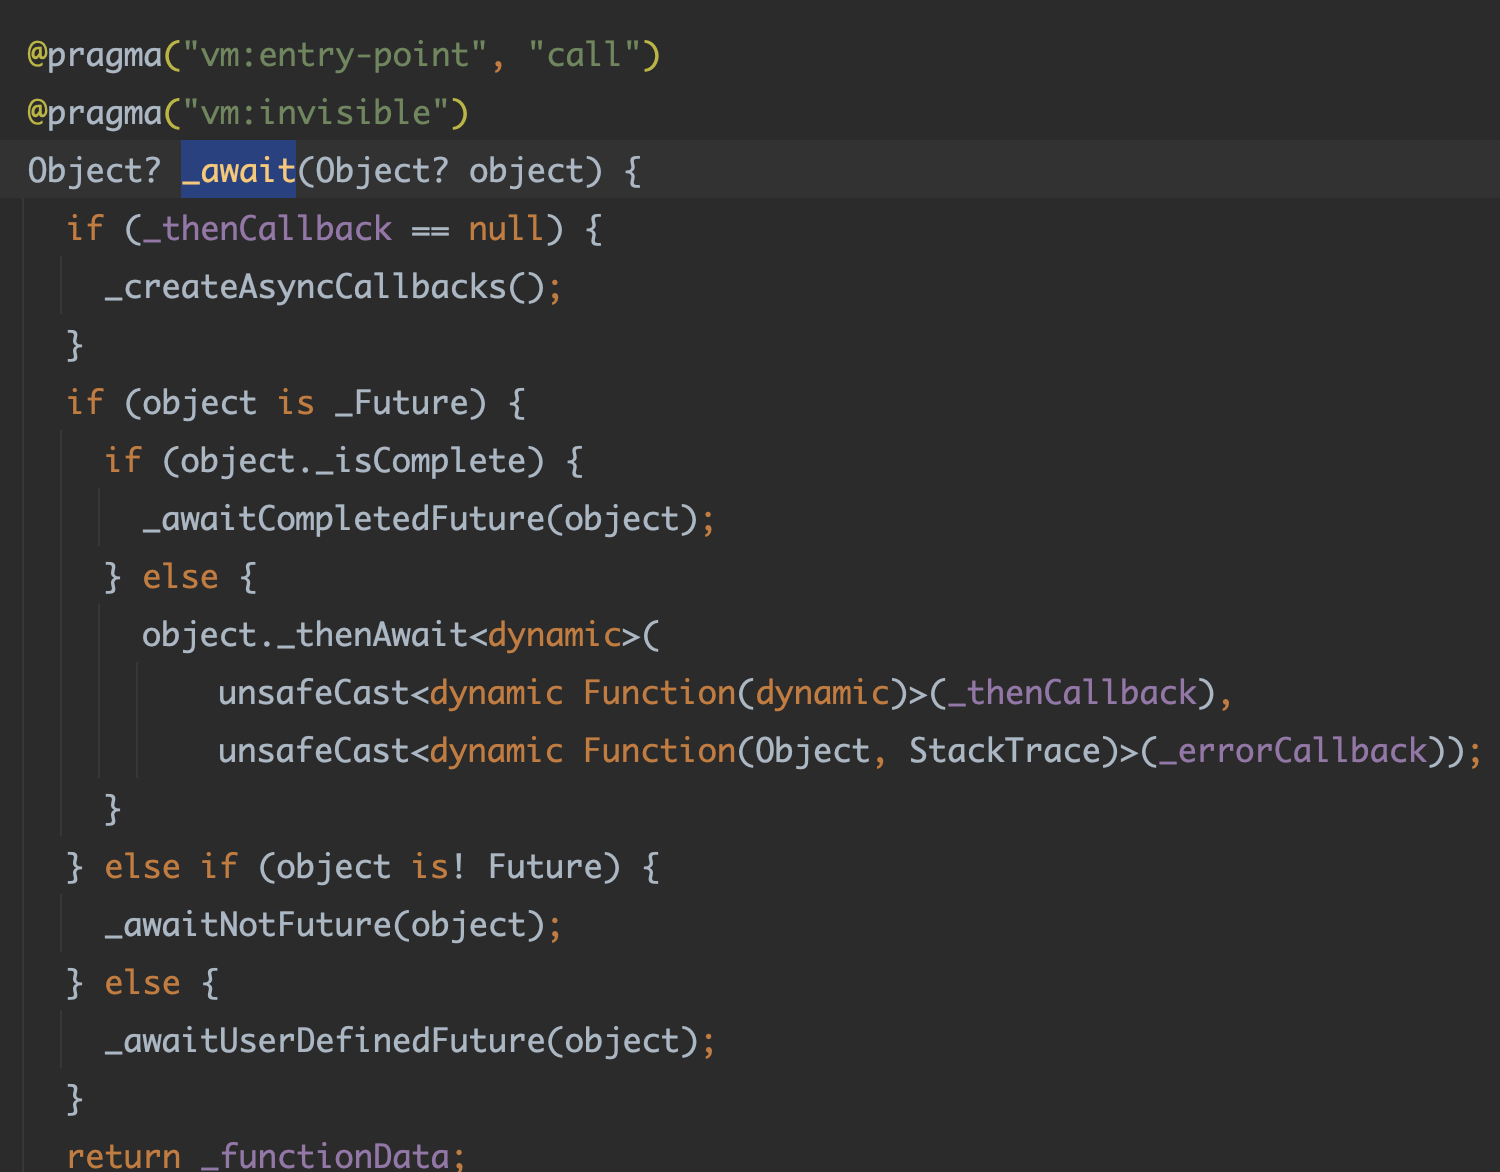
Task: Click the null keyword
Action: [x=507, y=229]
